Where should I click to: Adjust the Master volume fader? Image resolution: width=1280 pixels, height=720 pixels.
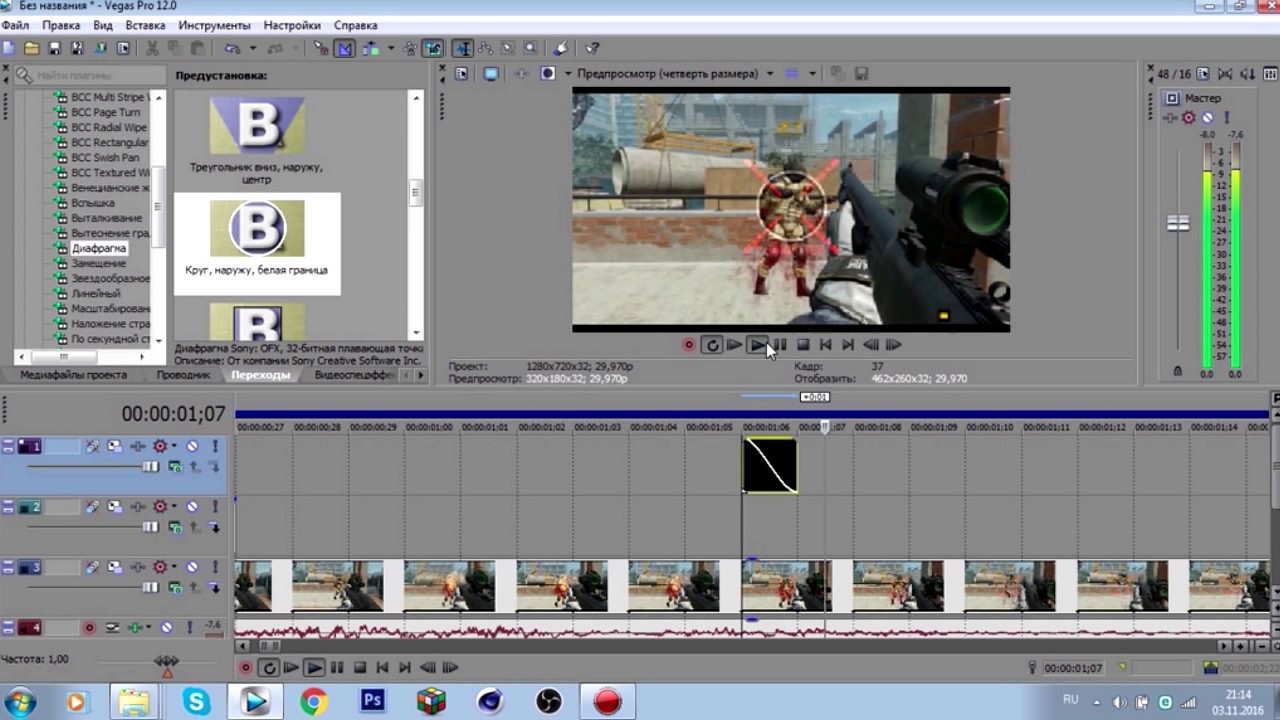coord(1178,224)
